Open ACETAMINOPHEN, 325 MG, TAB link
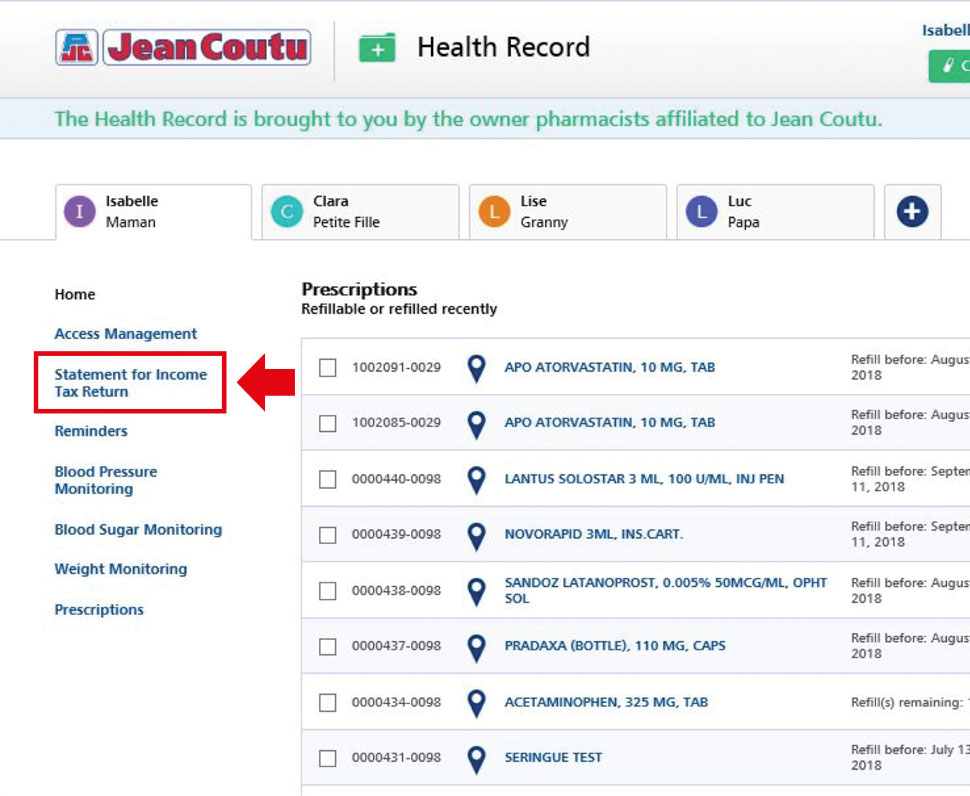970x796 pixels. [606, 702]
